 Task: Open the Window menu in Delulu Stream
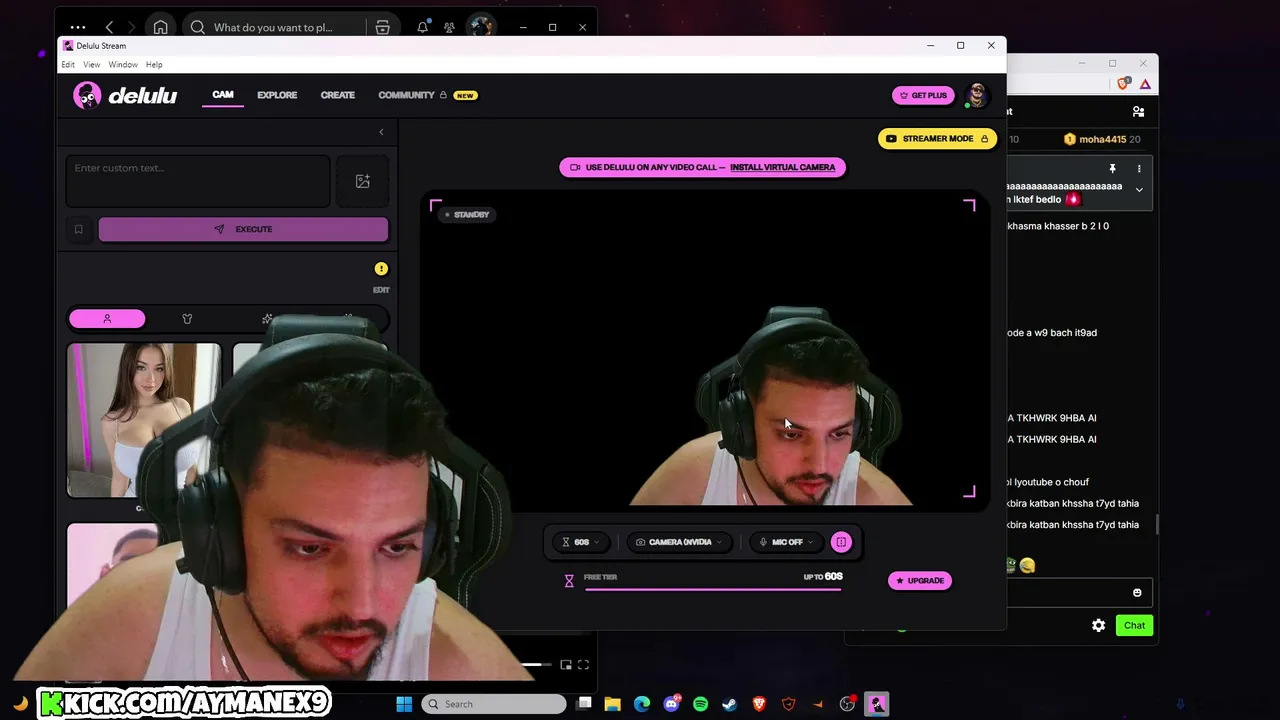point(123,64)
